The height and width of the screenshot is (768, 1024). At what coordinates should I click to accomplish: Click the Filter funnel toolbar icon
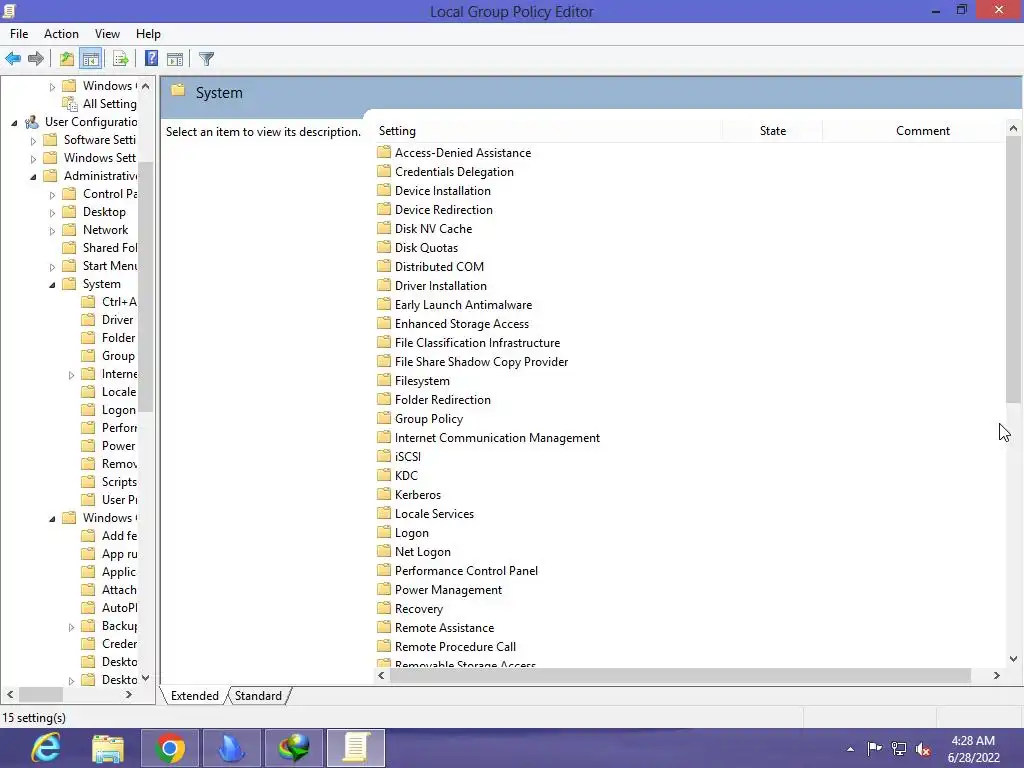[206, 59]
